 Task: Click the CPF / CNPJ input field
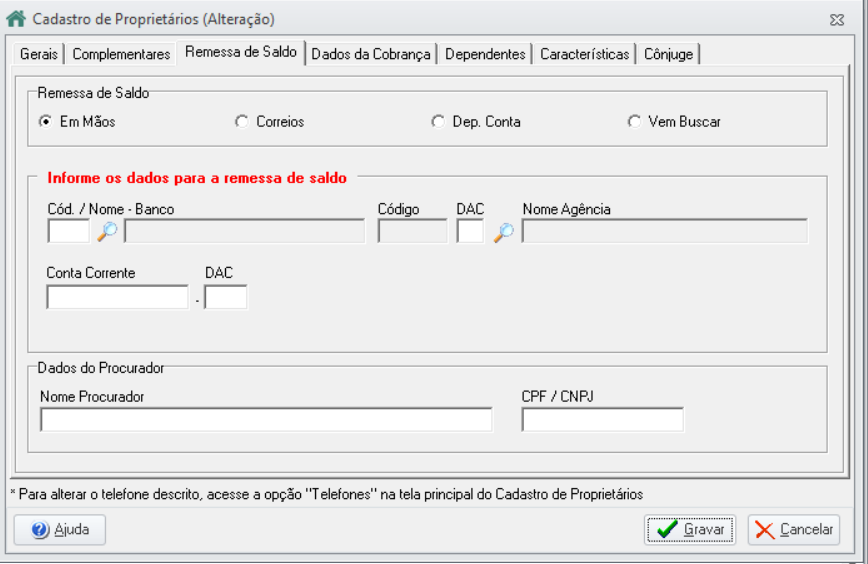602,420
